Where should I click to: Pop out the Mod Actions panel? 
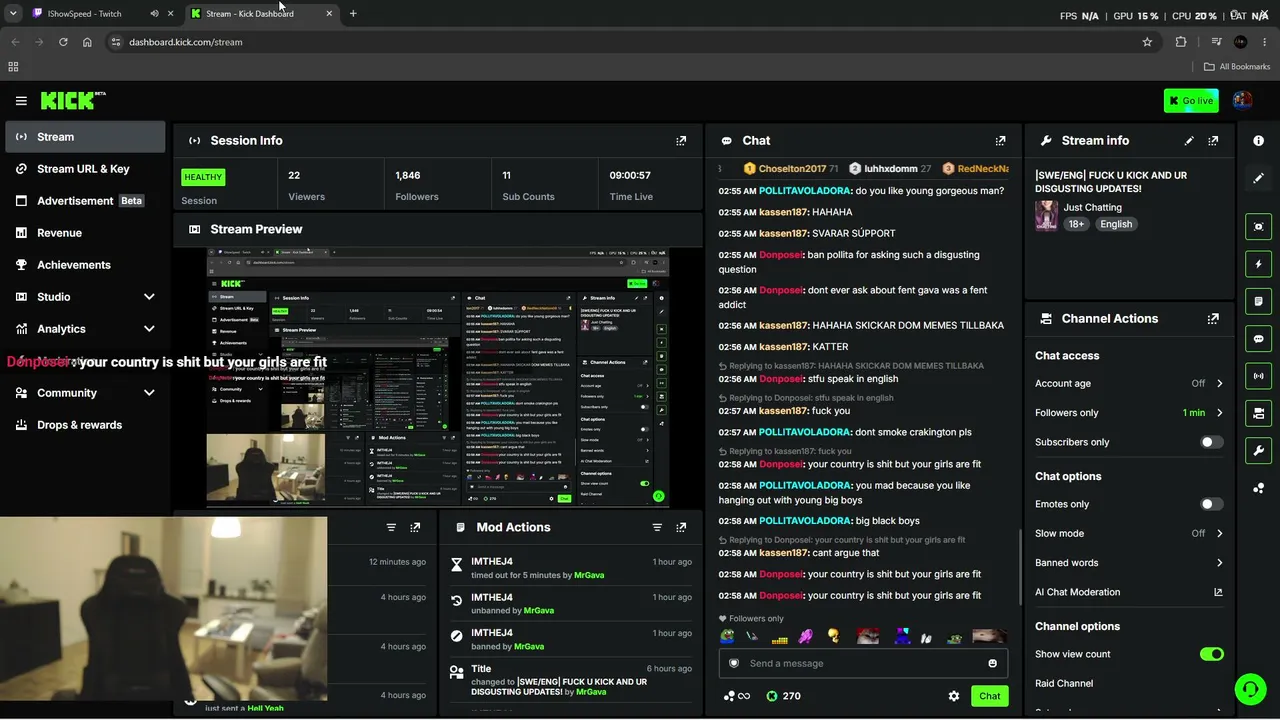[681, 527]
